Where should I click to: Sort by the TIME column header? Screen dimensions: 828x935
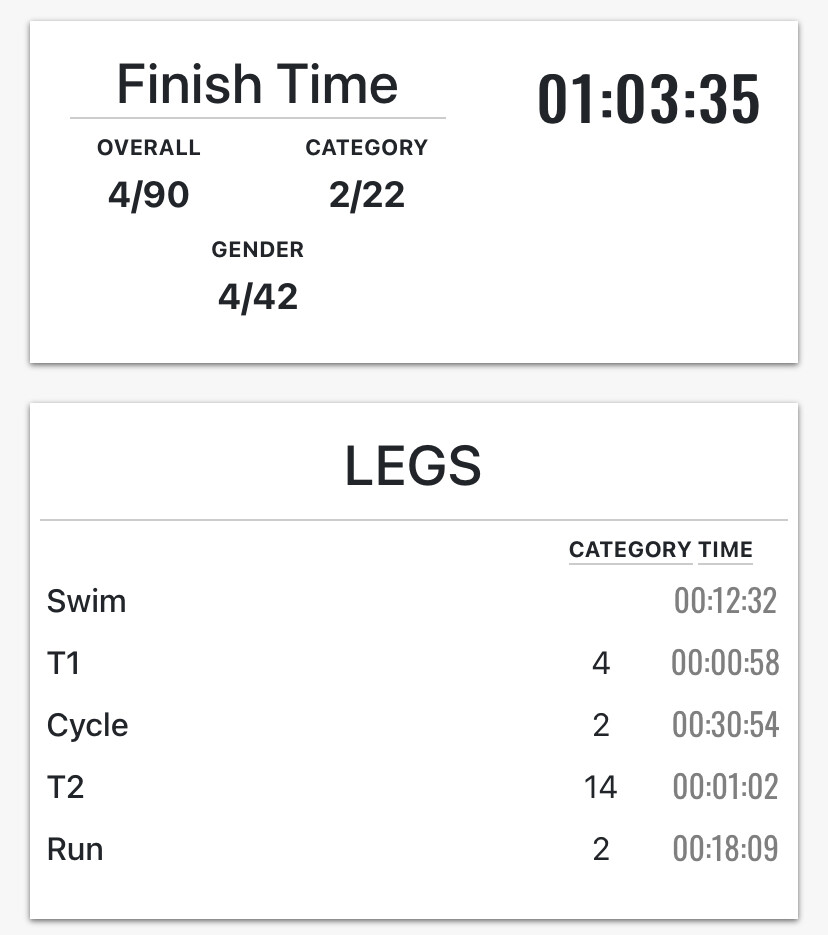coord(725,550)
